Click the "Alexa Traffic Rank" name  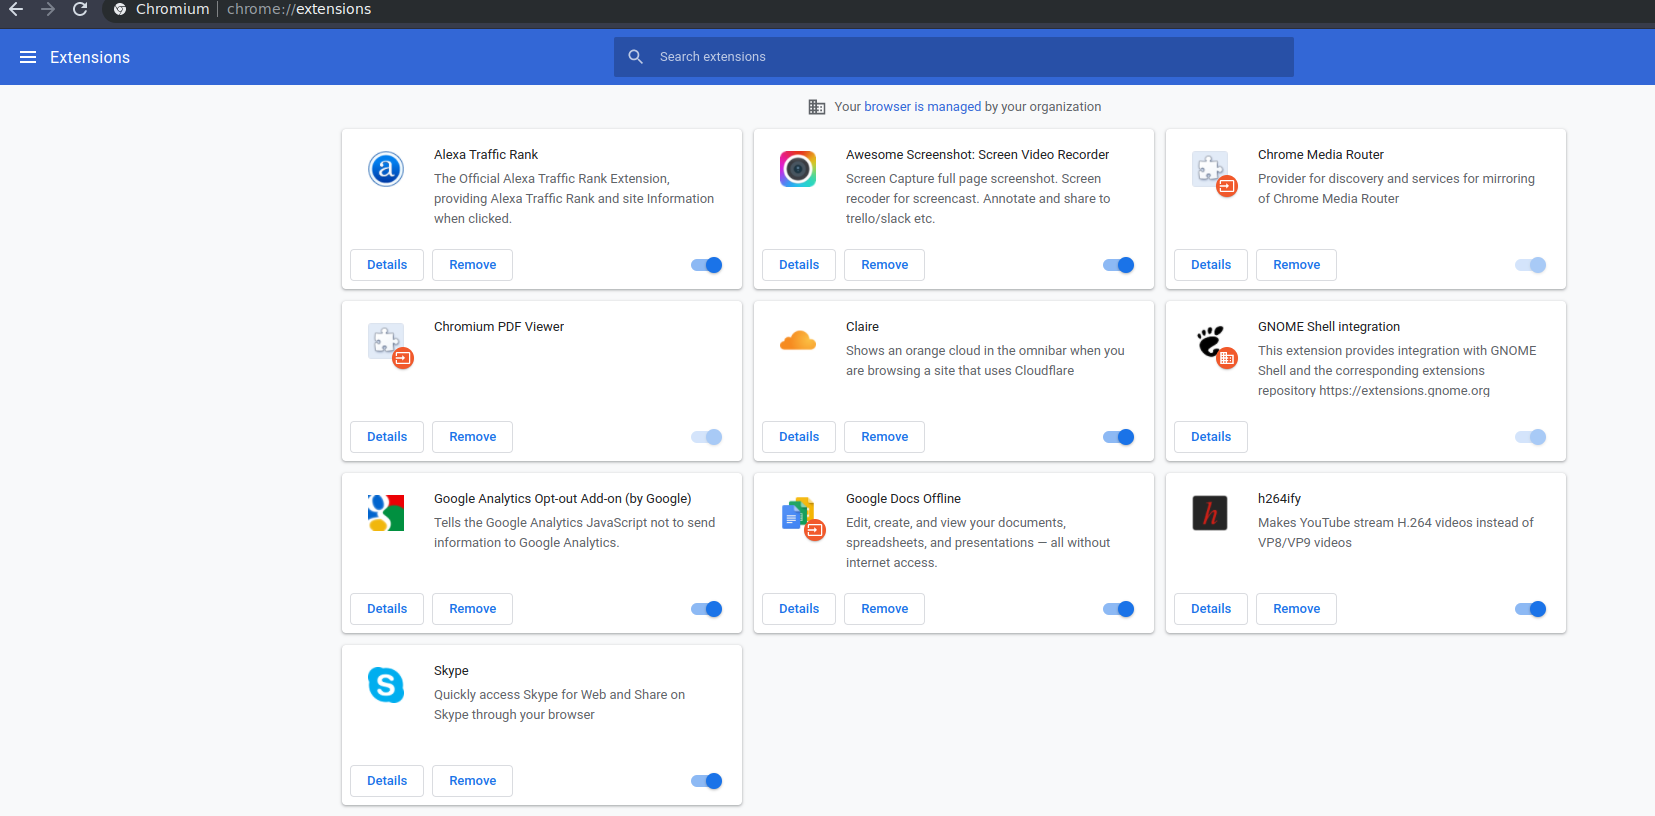tap(486, 155)
